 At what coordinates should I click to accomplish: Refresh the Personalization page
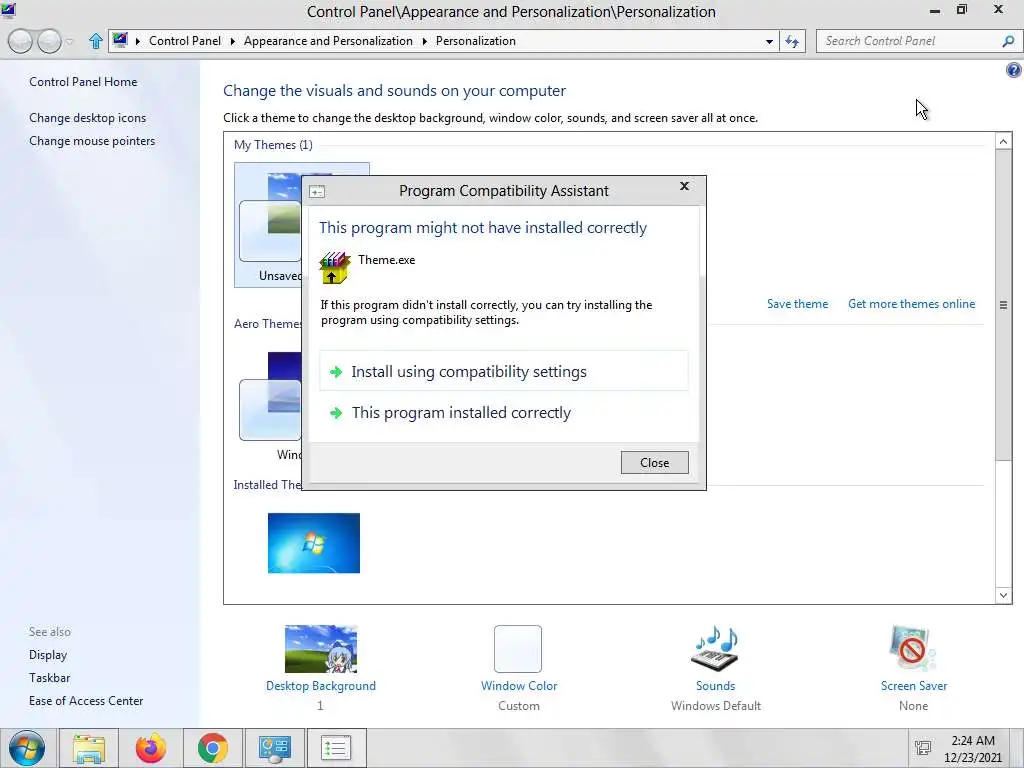(792, 42)
